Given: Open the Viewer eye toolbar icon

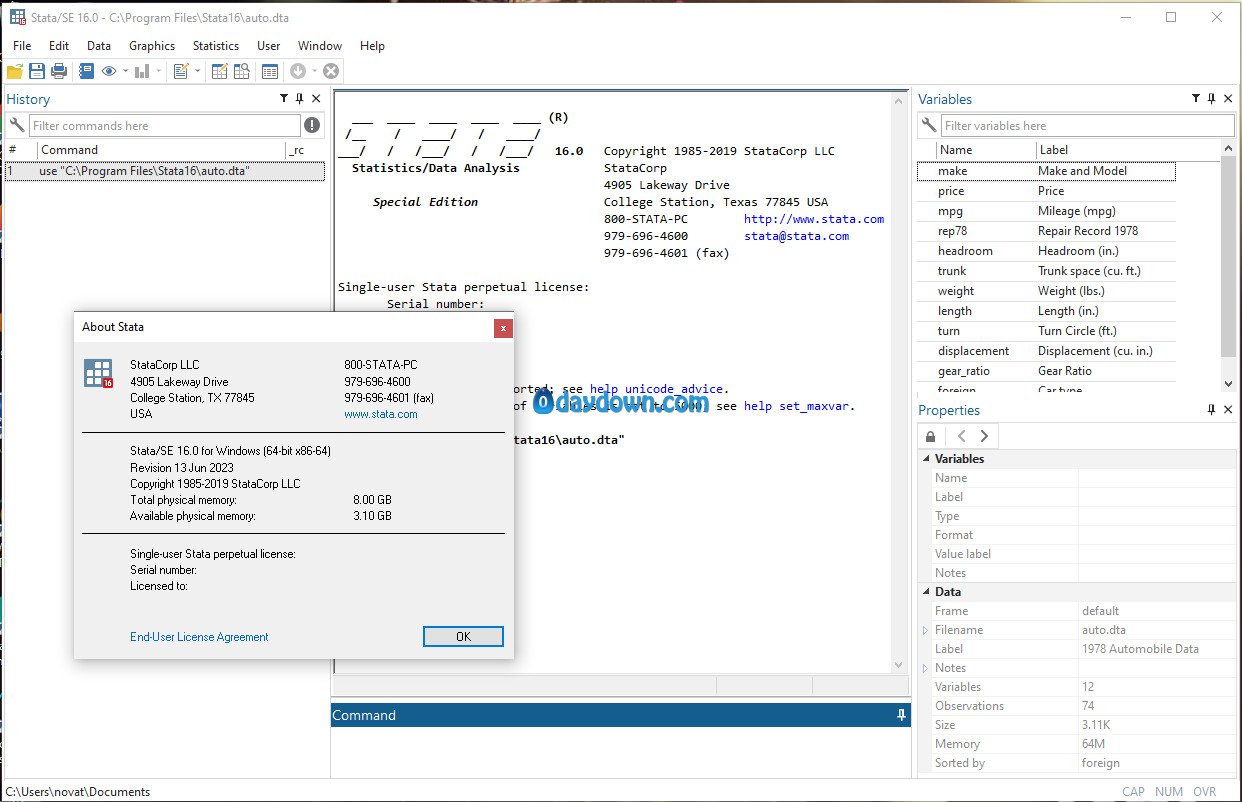Looking at the screenshot, I should [x=108, y=71].
